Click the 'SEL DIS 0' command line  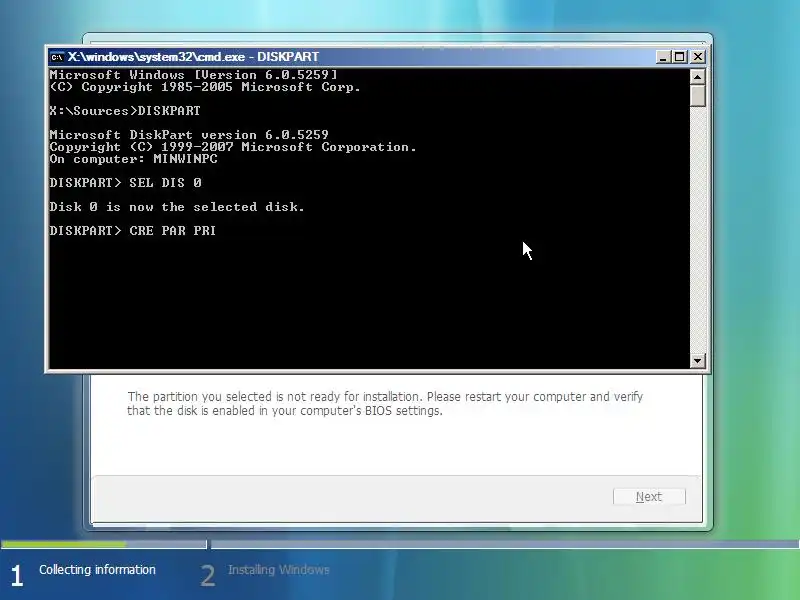click(126, 183)
